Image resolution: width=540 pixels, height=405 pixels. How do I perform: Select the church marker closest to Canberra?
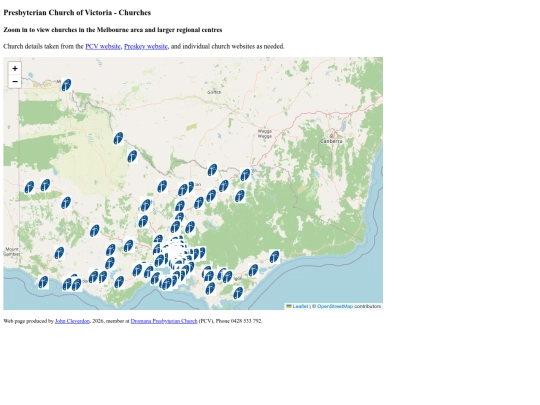[x=245, y=175]
